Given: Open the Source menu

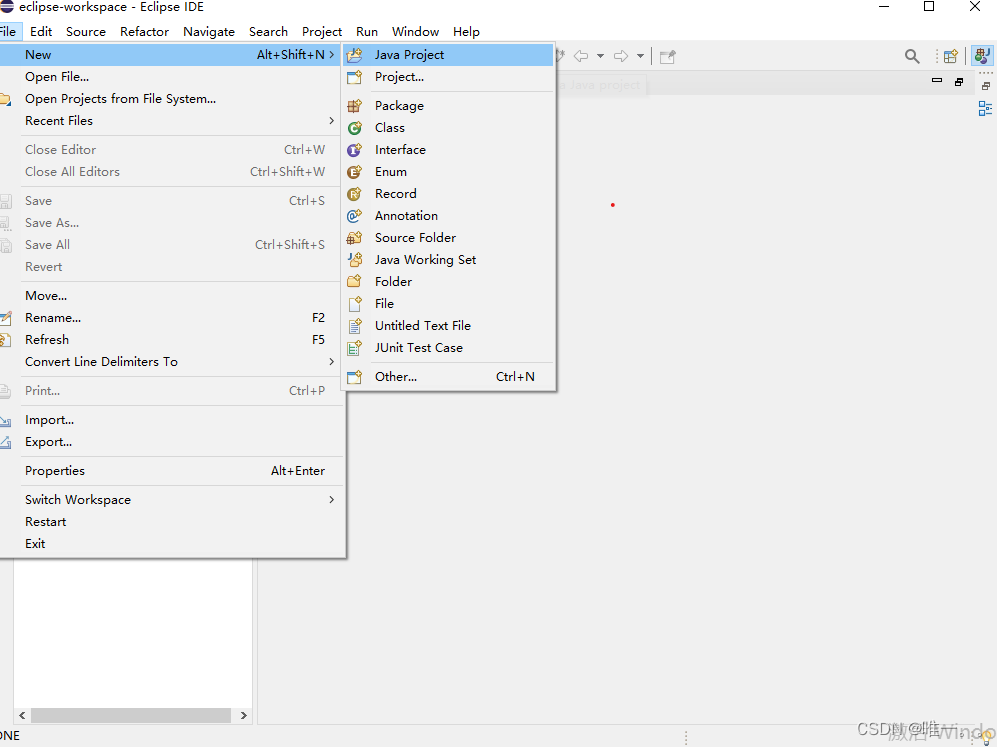Looking at the screenshot, I should click(86, 32).
